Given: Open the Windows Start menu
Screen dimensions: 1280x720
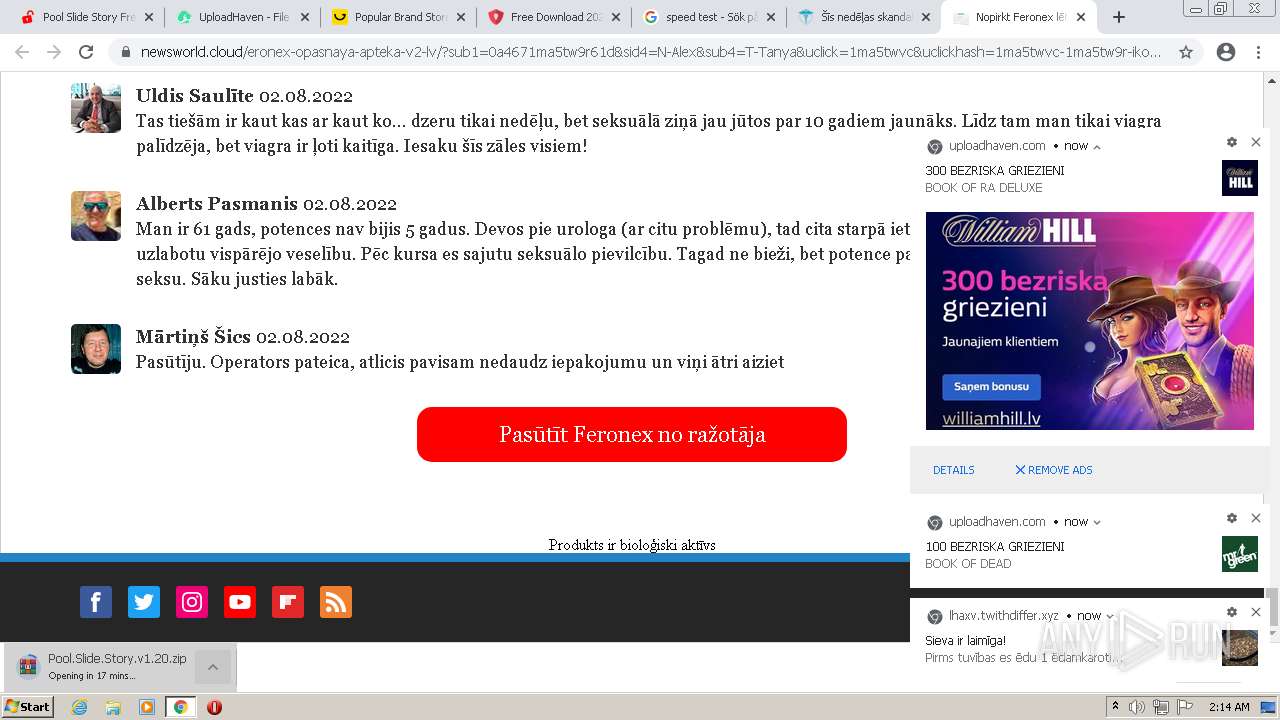Looking at the screenshot, I should (x=28, y=706).
